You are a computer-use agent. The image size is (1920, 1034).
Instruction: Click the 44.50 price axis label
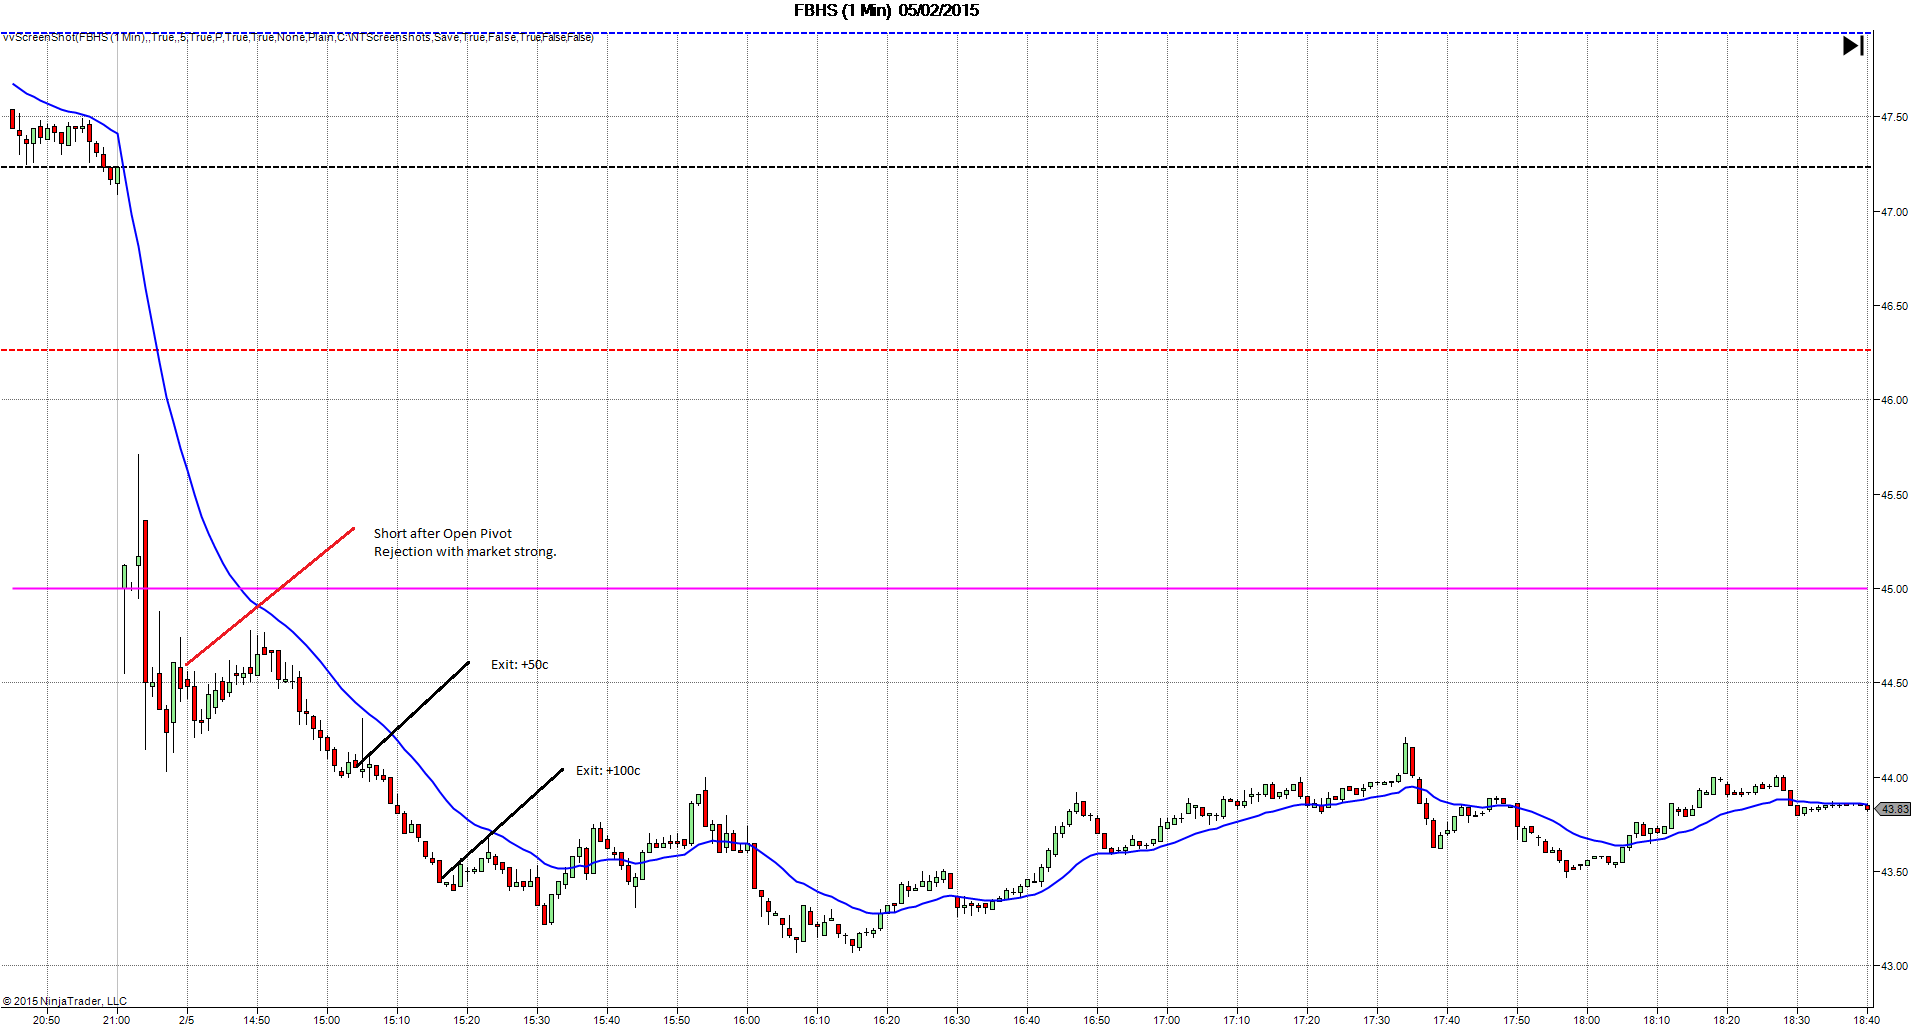(1894, 683)
